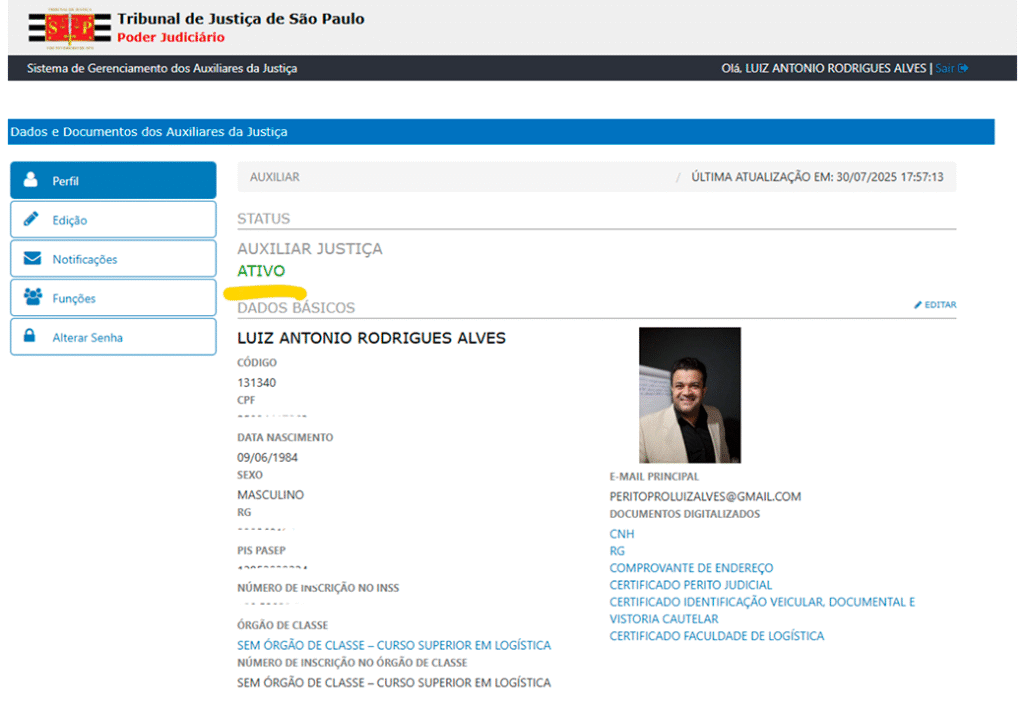1024x709 pixels.
Task: Select the Perfil person icon
Action: pos(32,180)
